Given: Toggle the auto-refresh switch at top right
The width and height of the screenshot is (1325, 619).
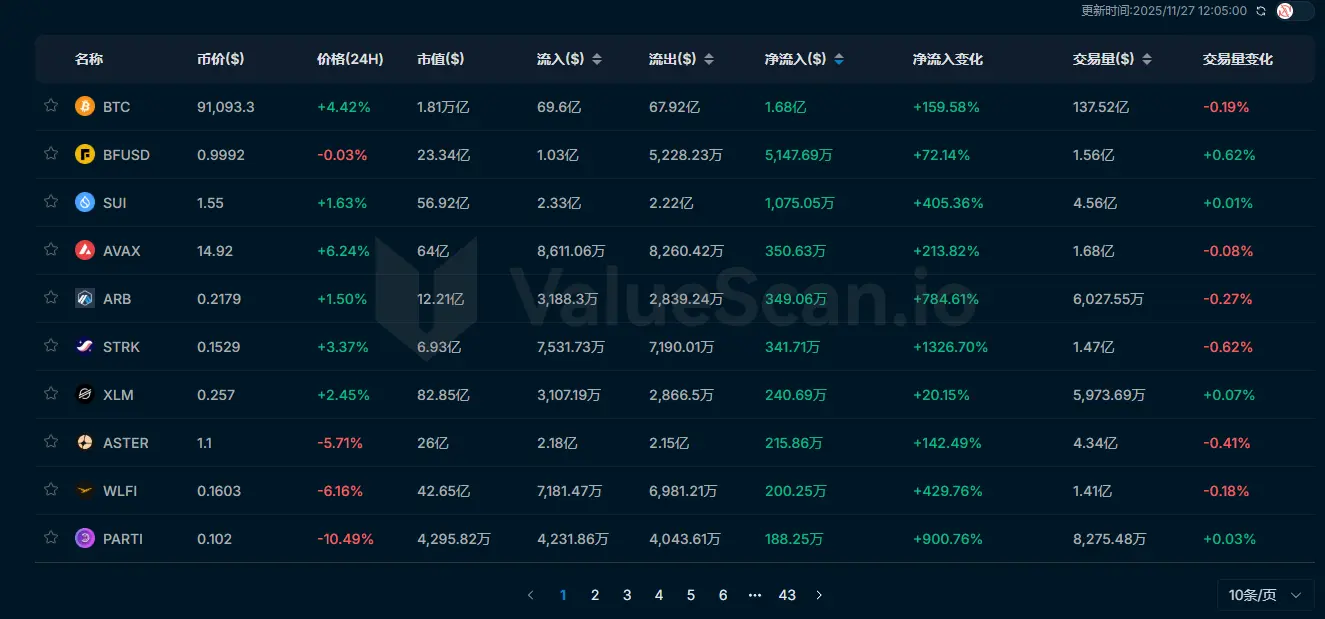Looking at the screenshot, I should click(x=1295, y=11).
